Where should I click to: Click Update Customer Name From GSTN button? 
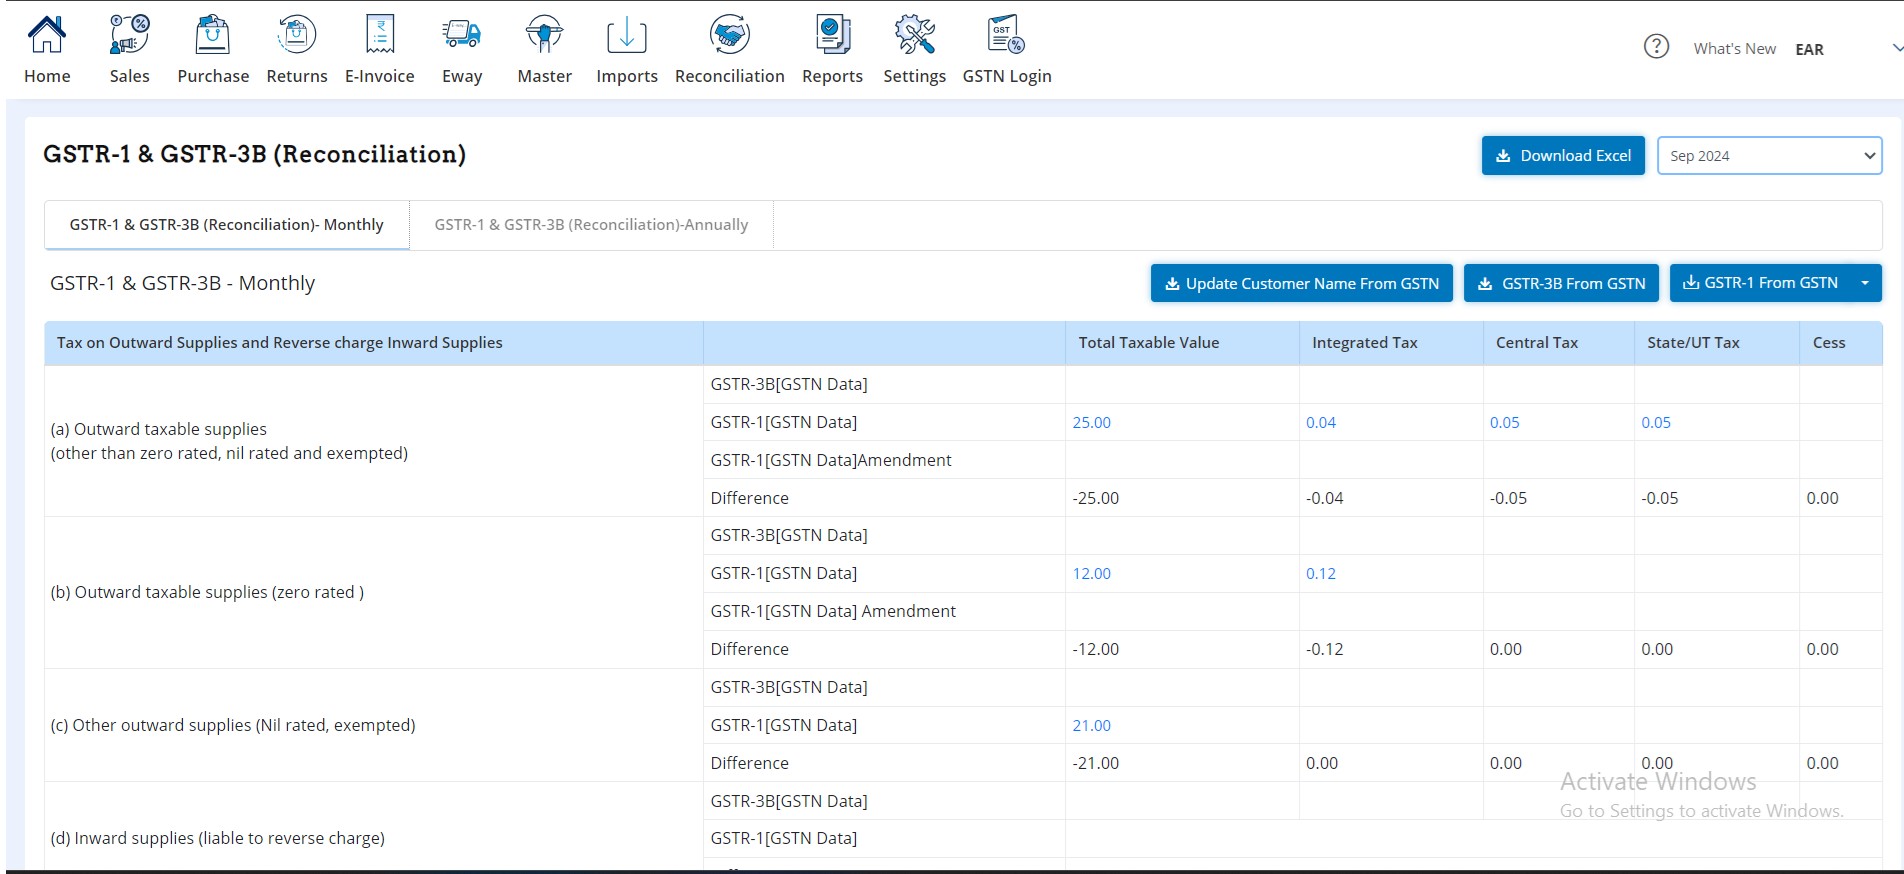coord(1302,283)
